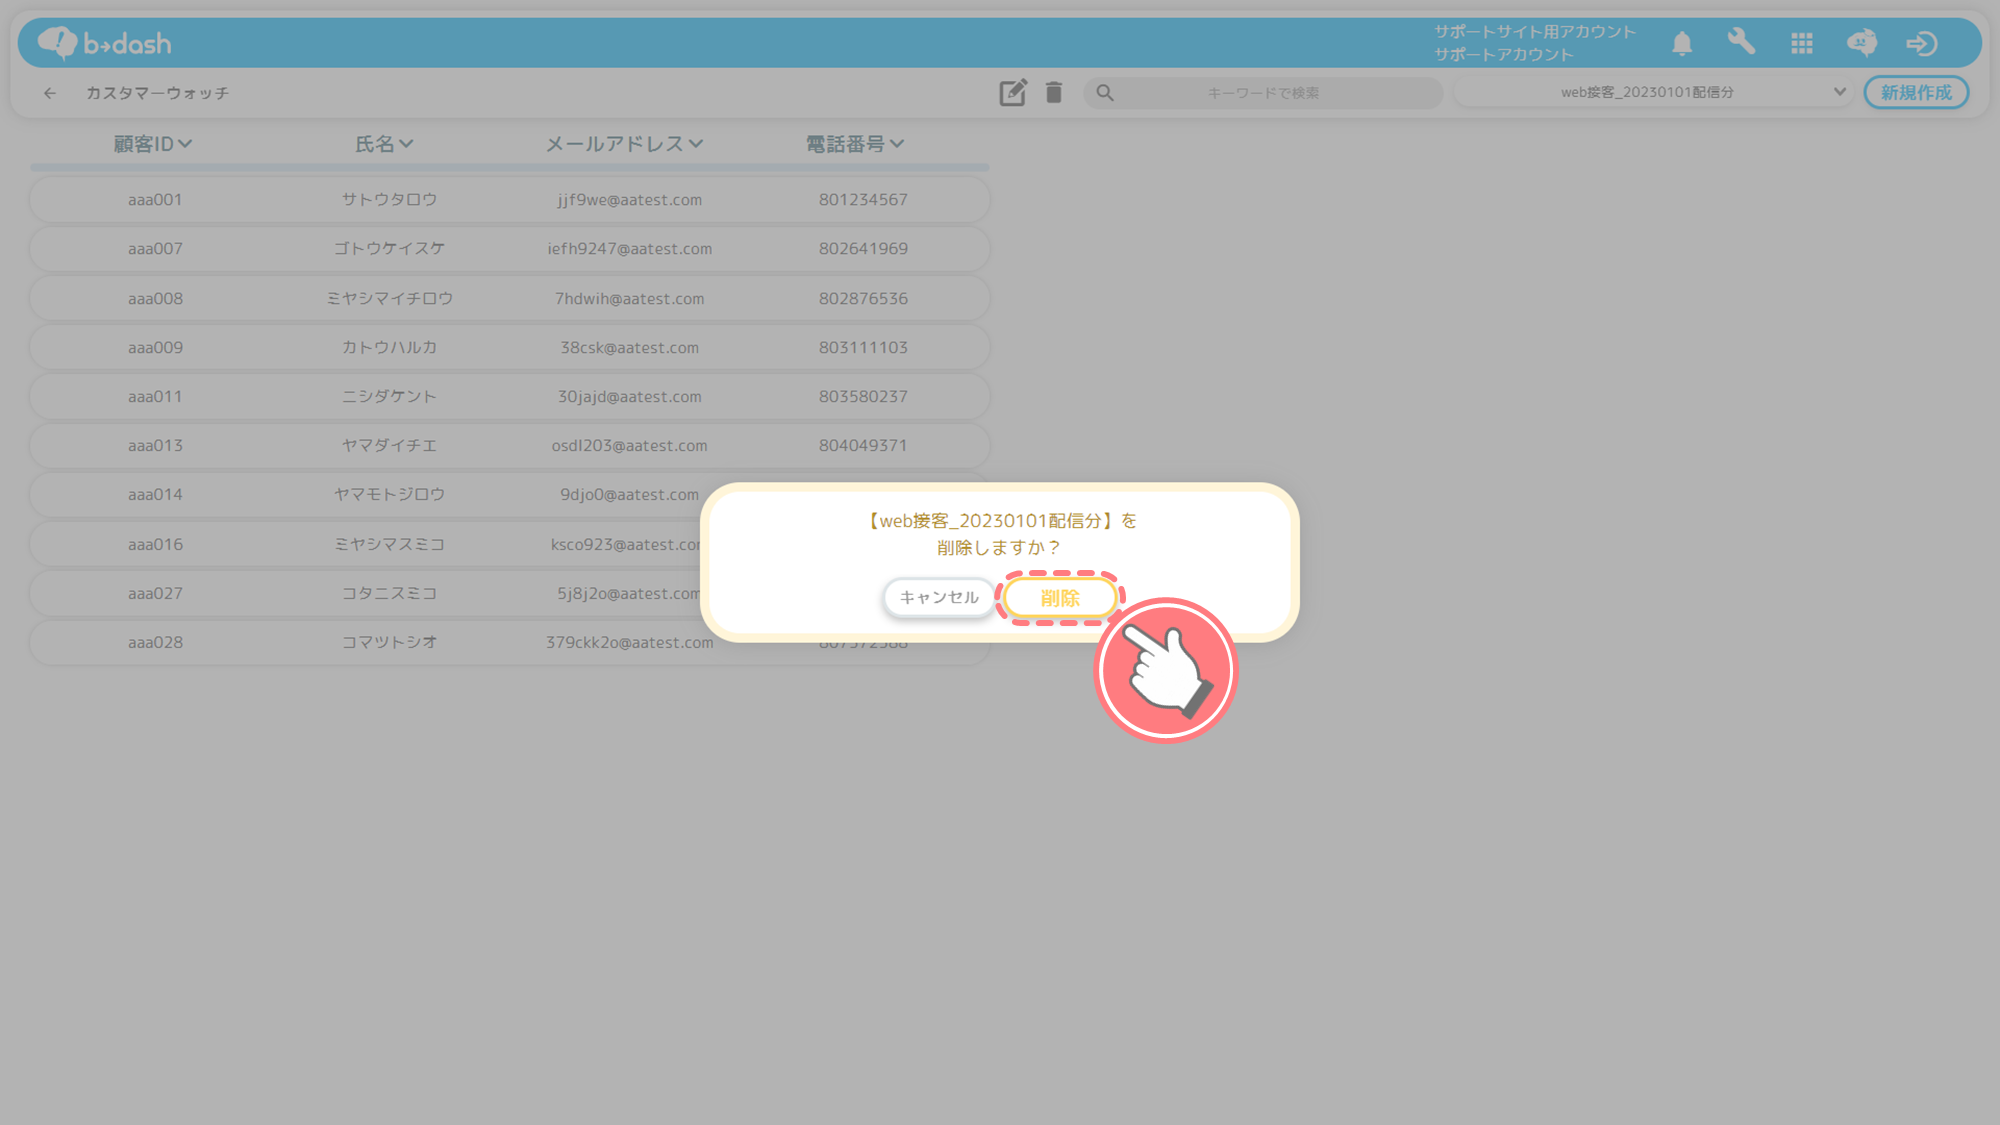Click the trash delete icon
Viewport: 2000px width, 1125px height.
click(x=1054, y=93)
